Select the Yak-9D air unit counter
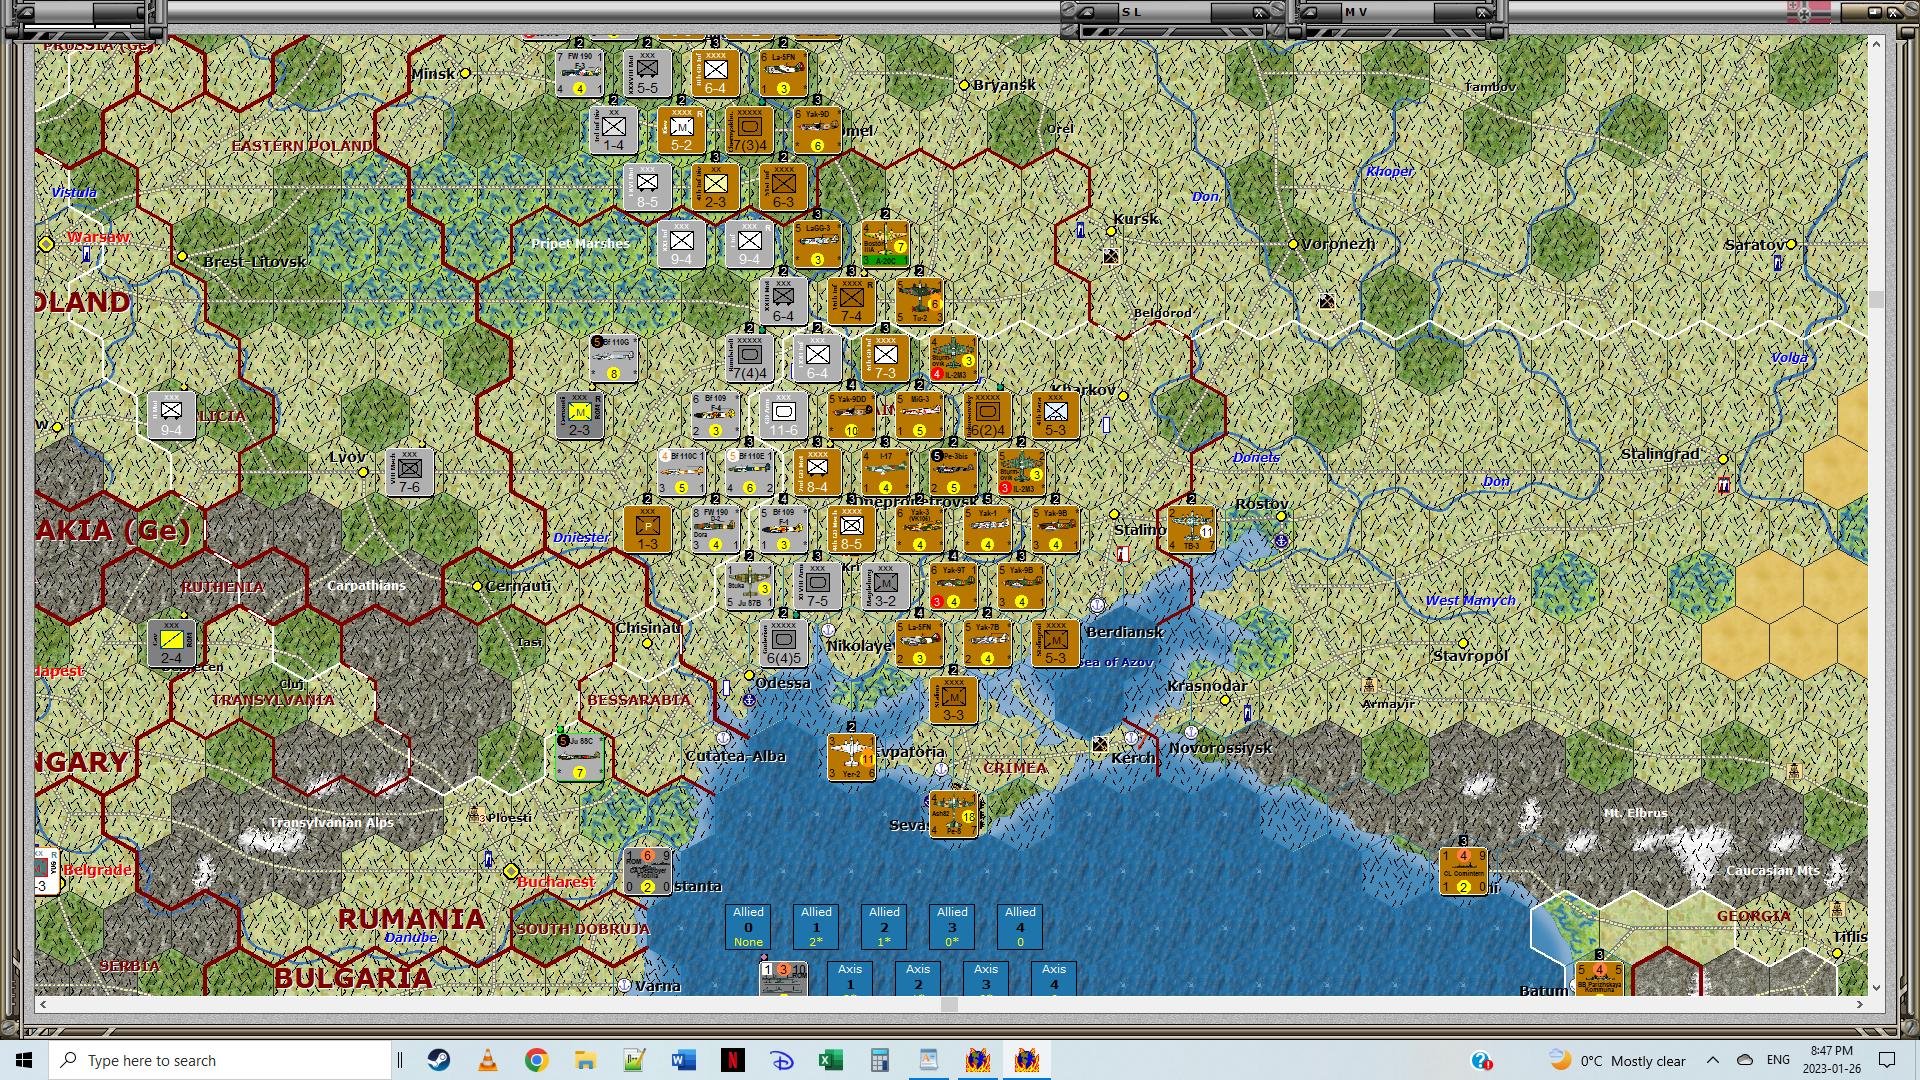 (x=818, y=130)
